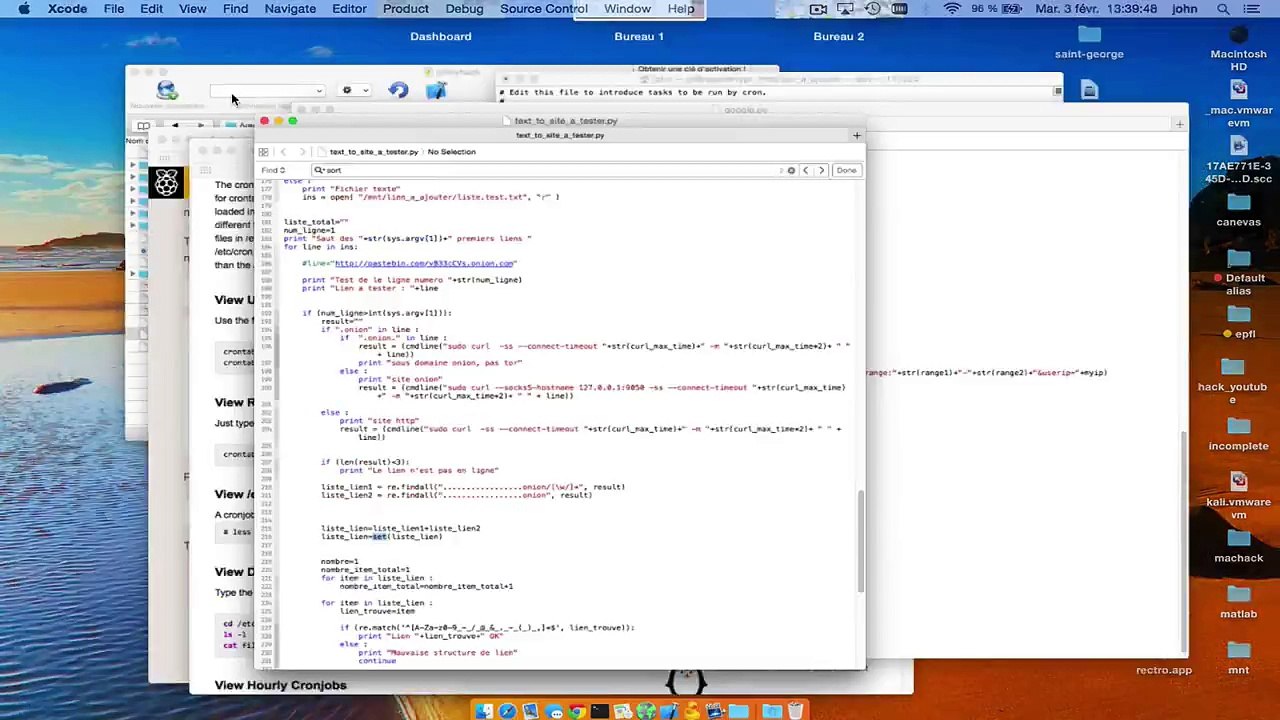Open the Source Control menu
The width and height of the screenshot is (1280, 720).
point(543,9)
